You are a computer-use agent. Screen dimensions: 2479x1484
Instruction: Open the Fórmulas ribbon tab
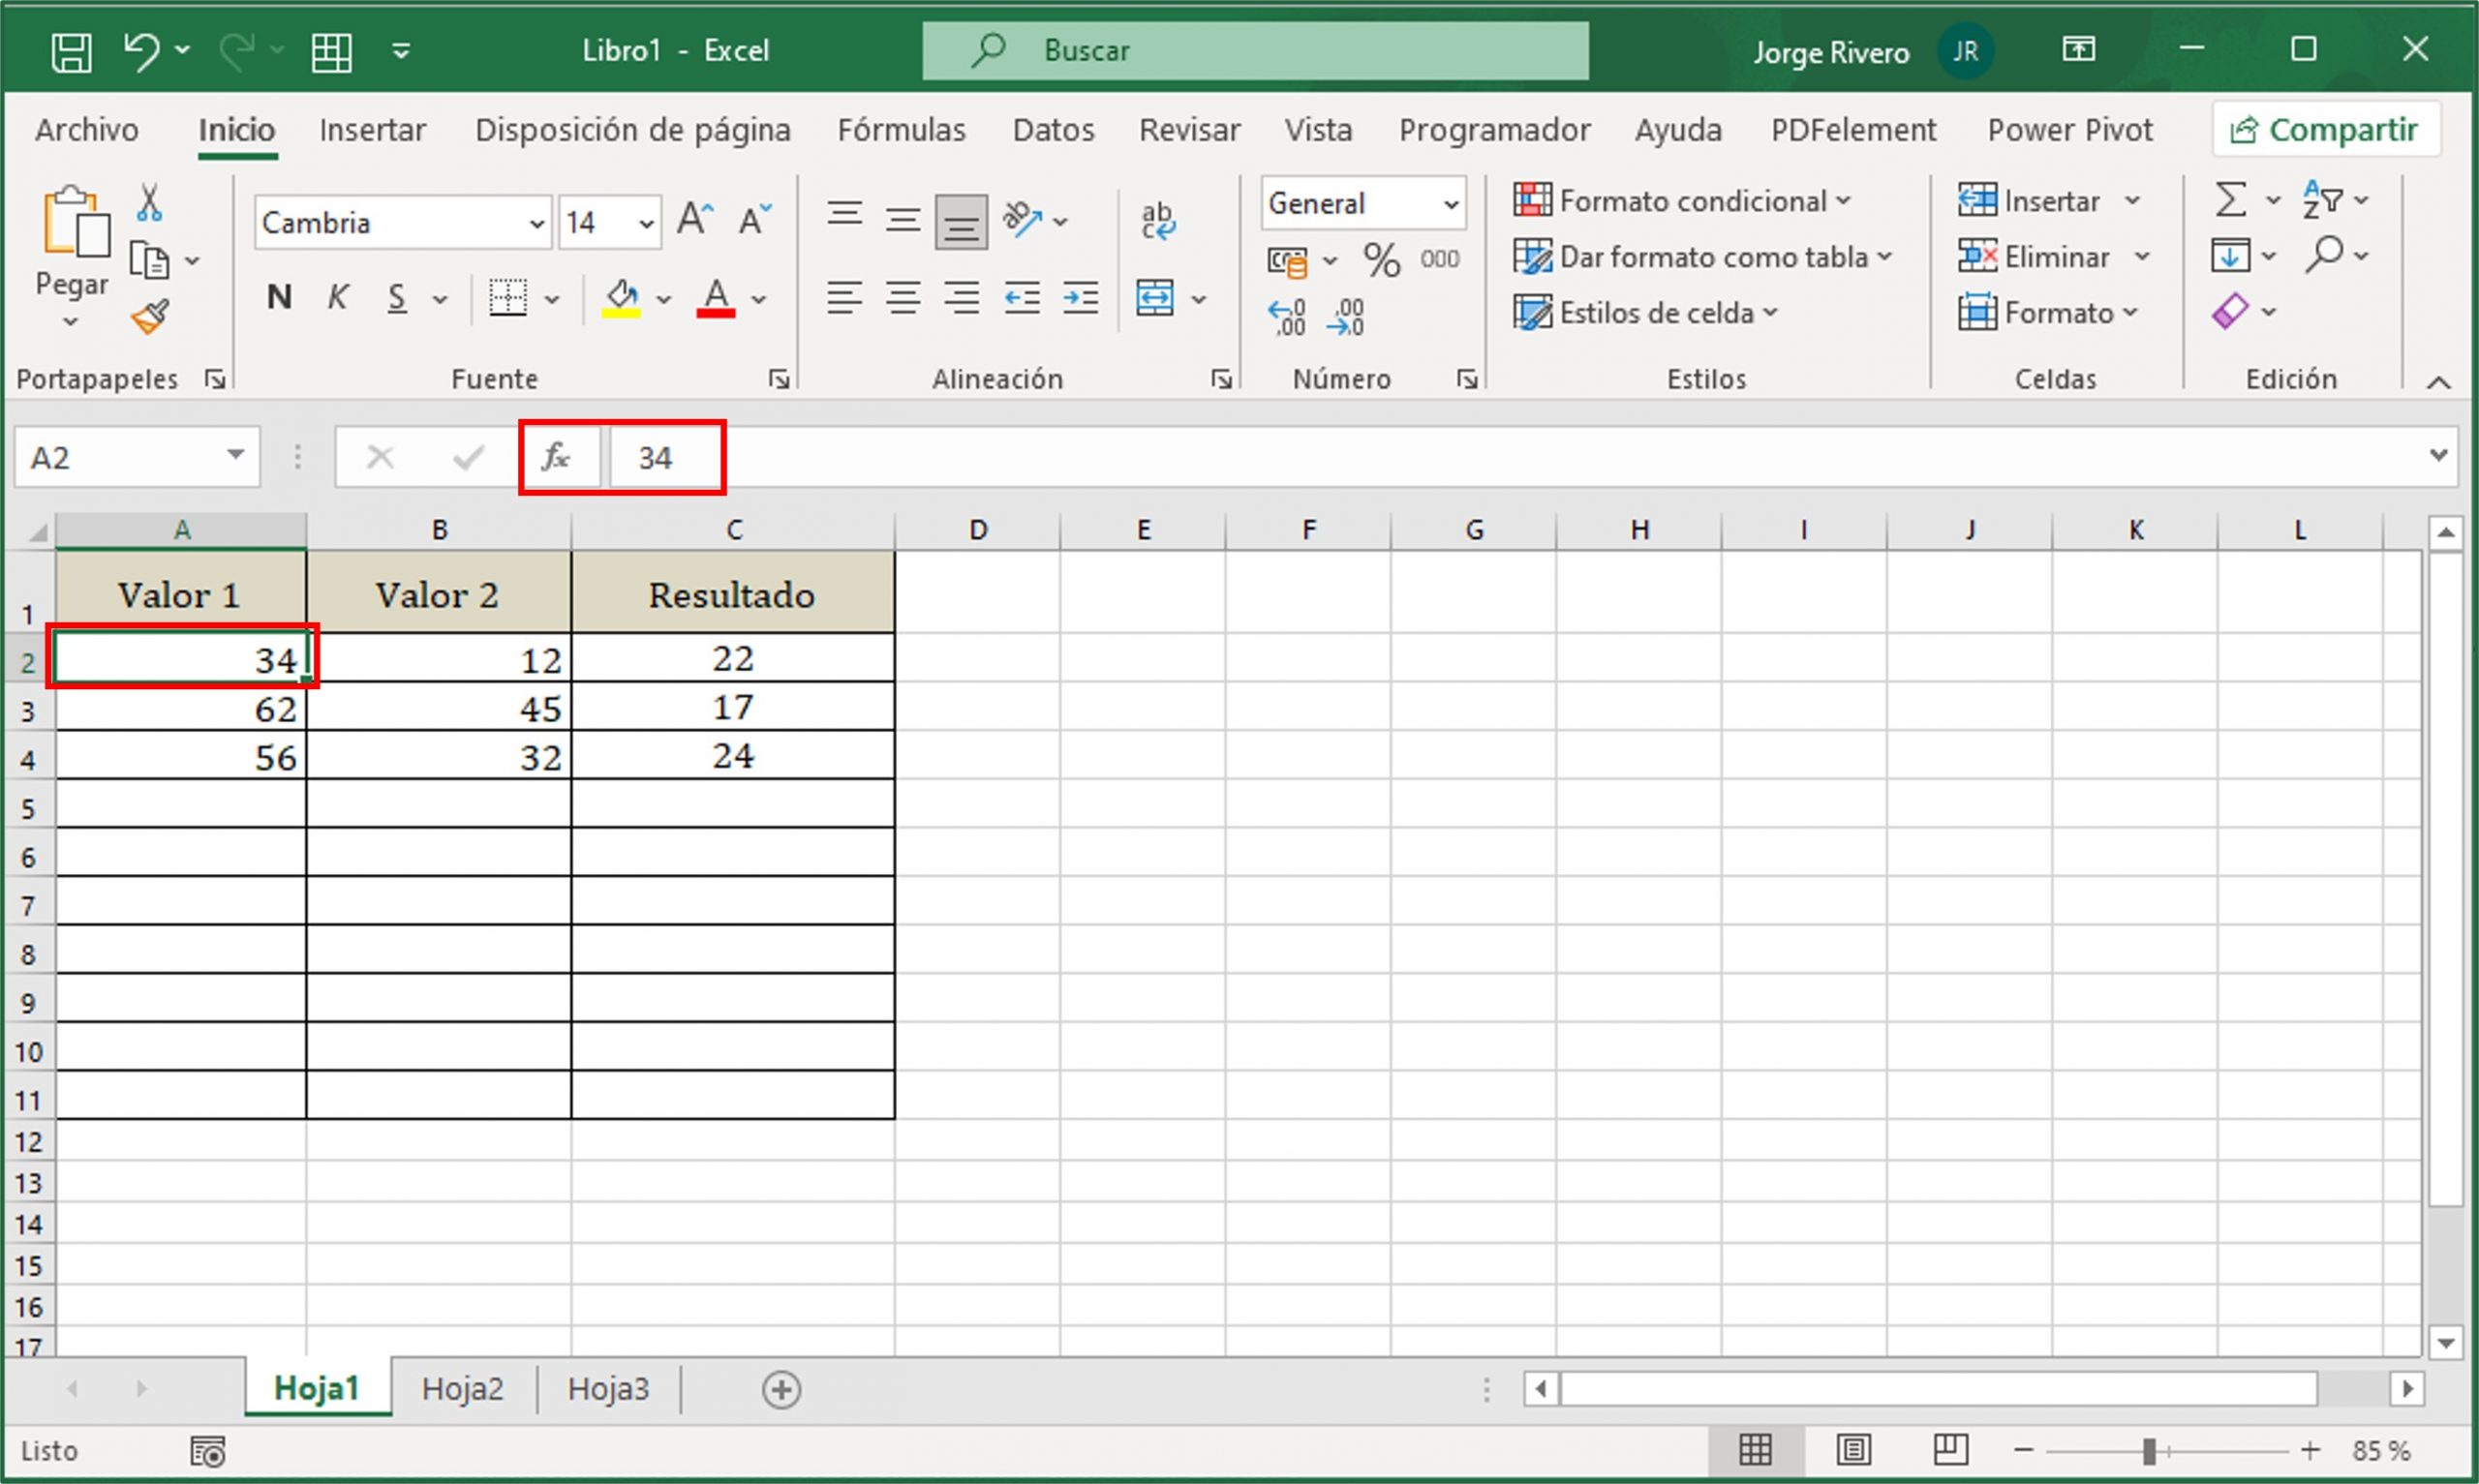(x=901, y=130)
